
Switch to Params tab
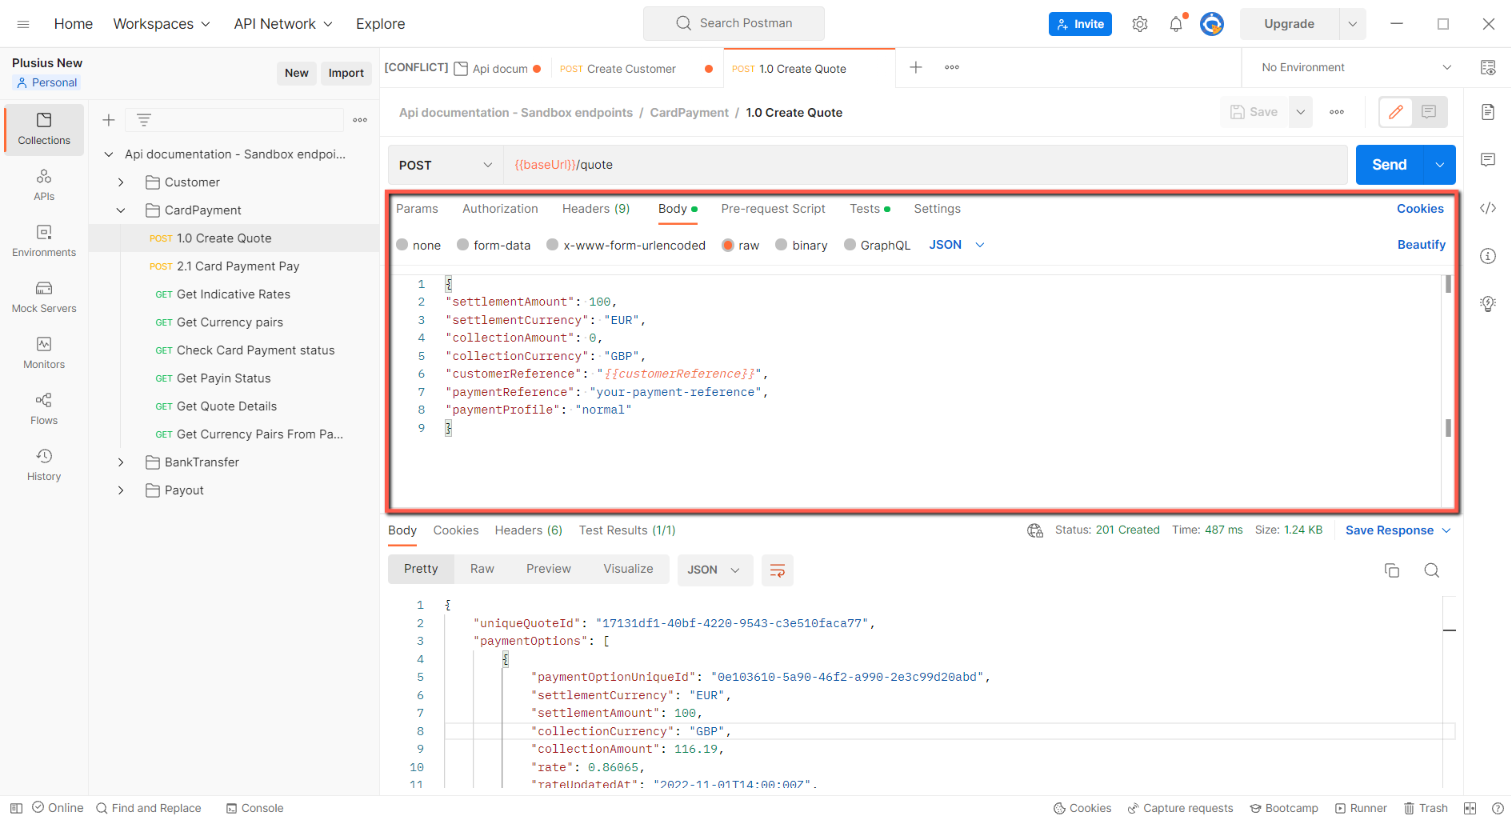(417, 209)
